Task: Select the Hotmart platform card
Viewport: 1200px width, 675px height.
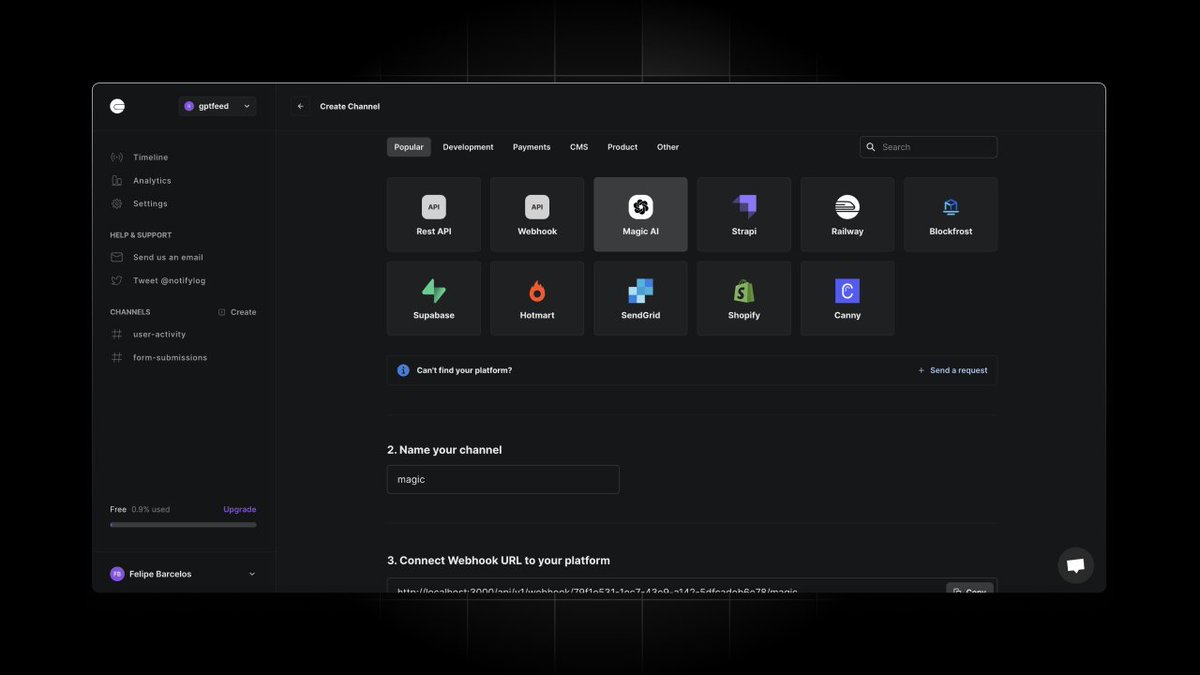Action: coord(537,298)
